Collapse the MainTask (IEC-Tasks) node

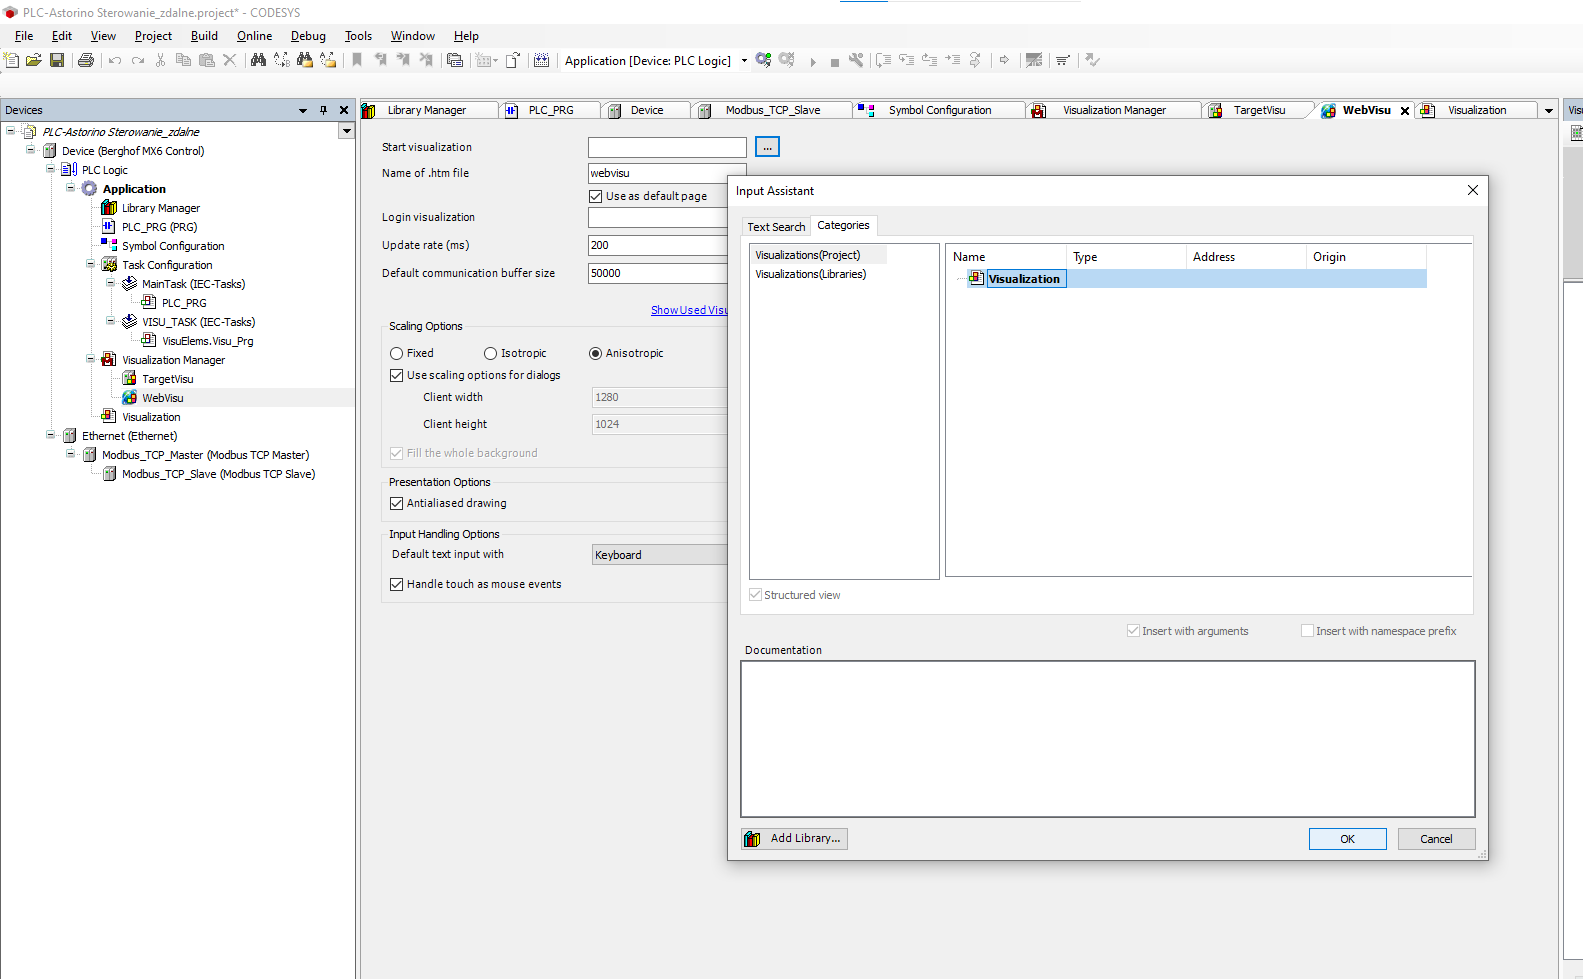111,283
